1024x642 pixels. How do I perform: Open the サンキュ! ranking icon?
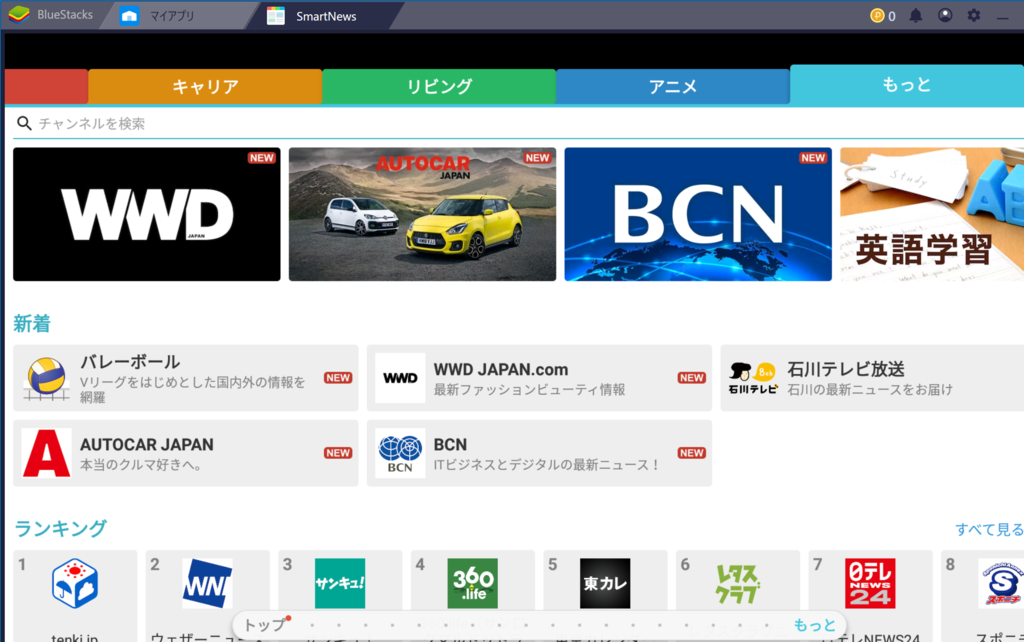pos(340,583)
